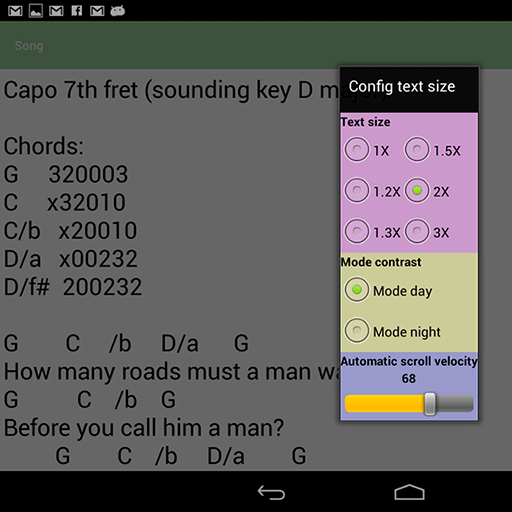Open the Gmail notification icon right of Facebook icon
512x512 pixels.
coord(97,11)
